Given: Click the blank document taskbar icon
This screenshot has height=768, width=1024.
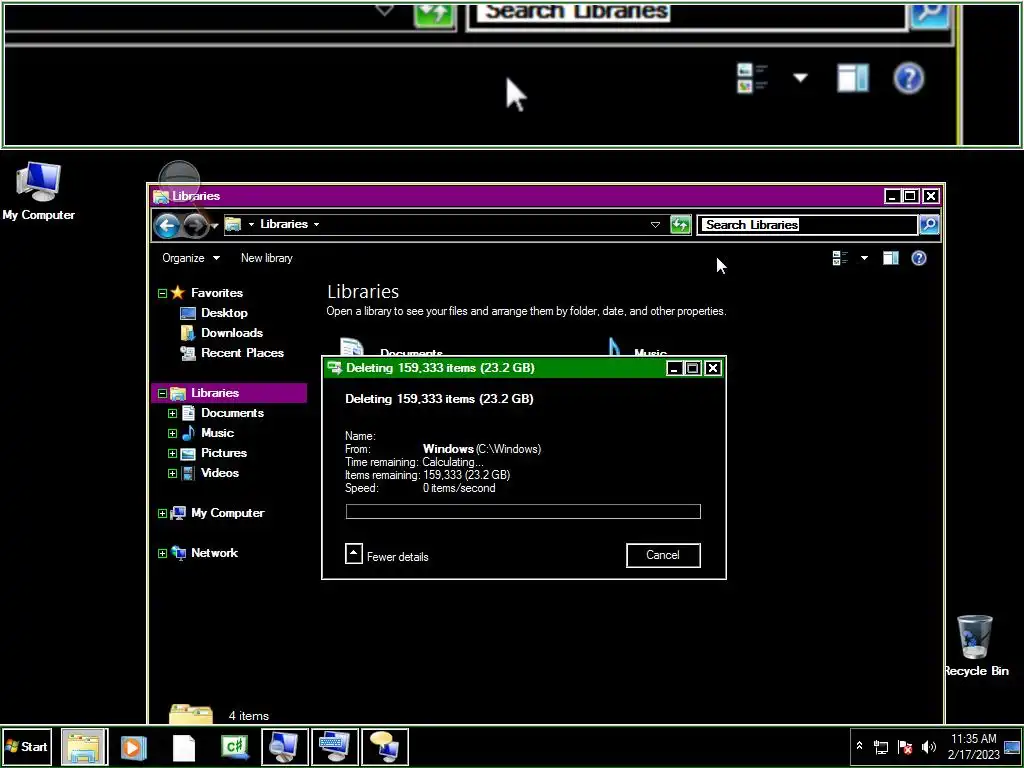Looking at the screenshot, I should 184,747.
